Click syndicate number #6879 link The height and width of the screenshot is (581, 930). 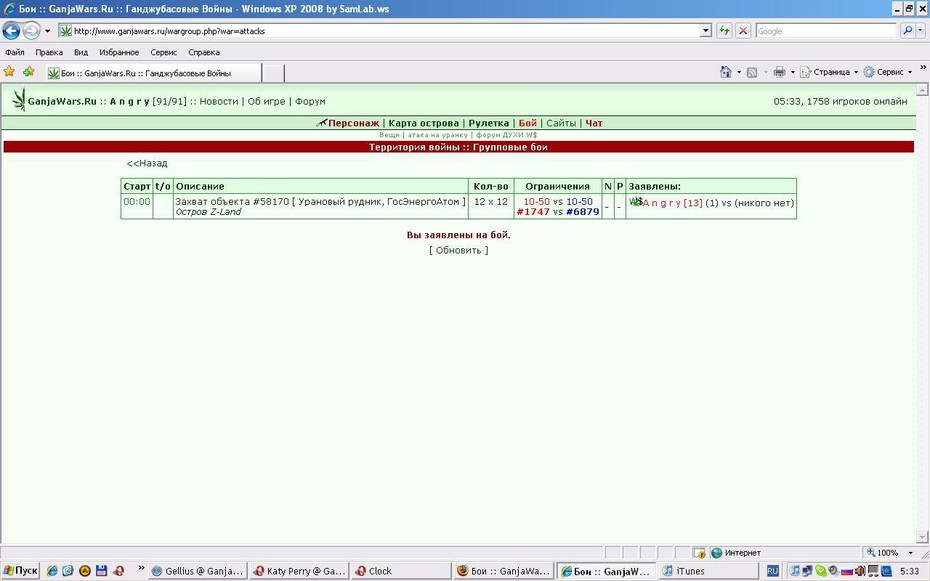click(x=582, y=212)
